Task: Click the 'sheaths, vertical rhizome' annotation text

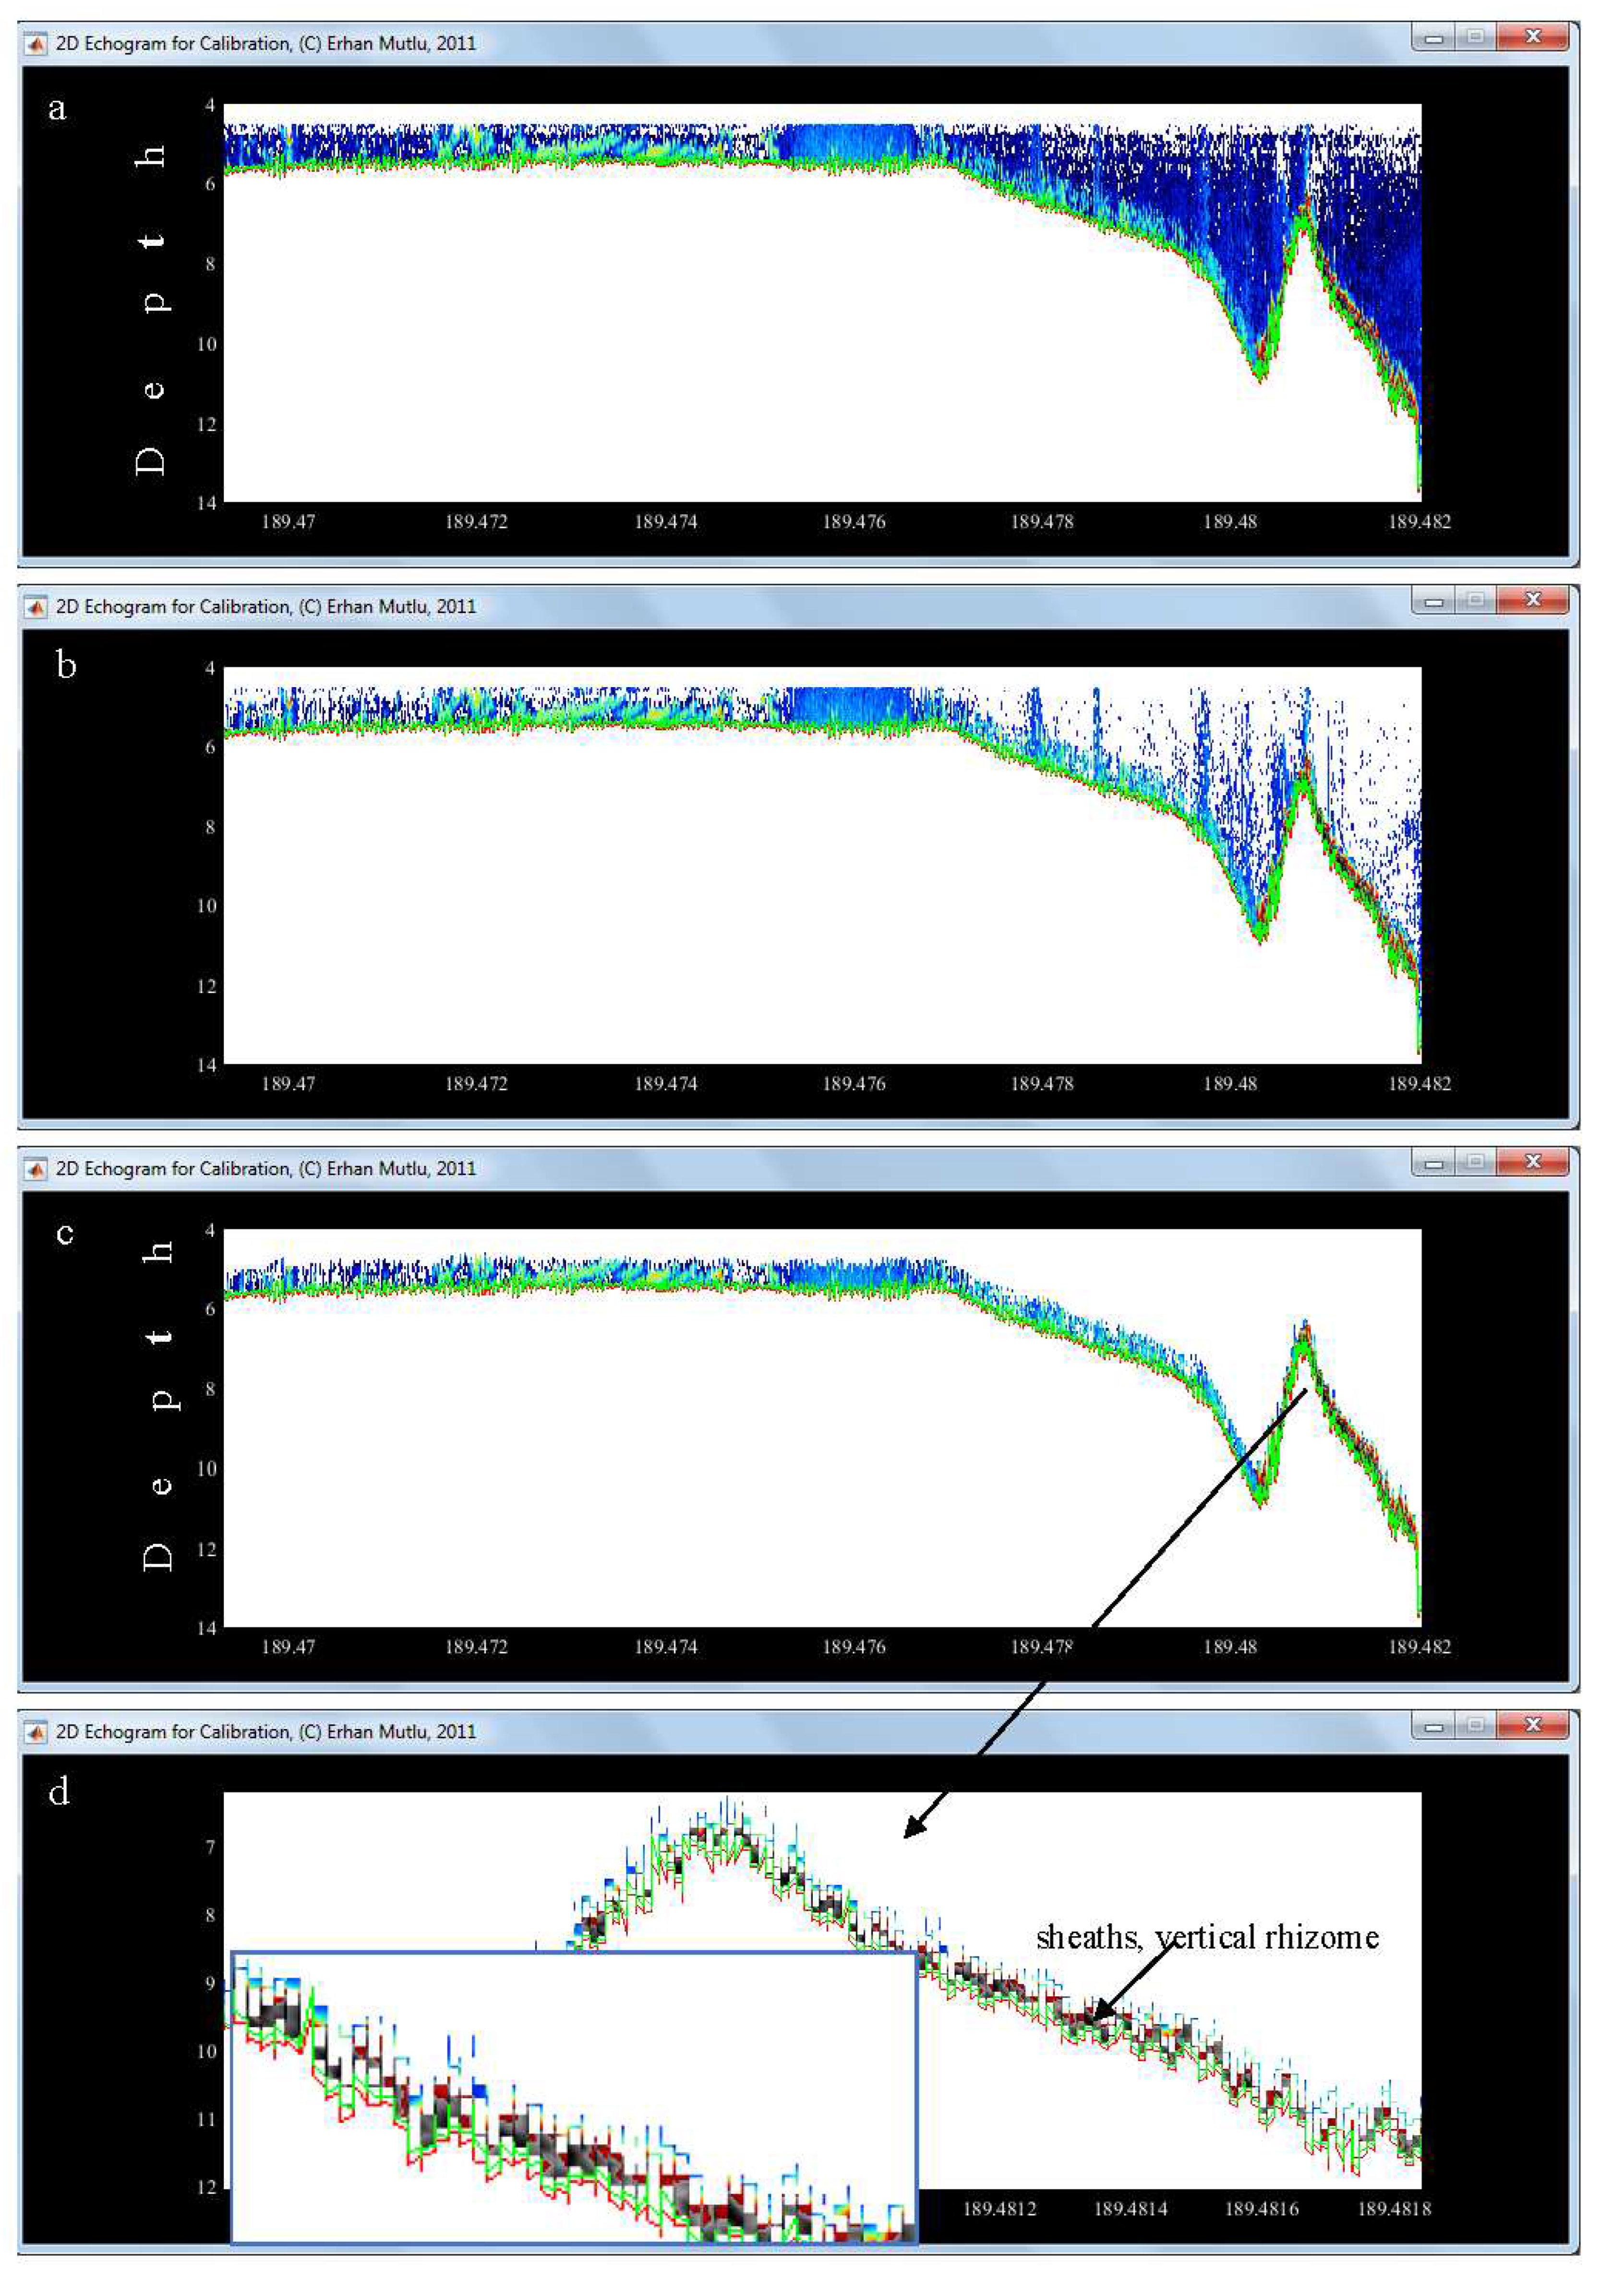Action: (1207, 1938)
